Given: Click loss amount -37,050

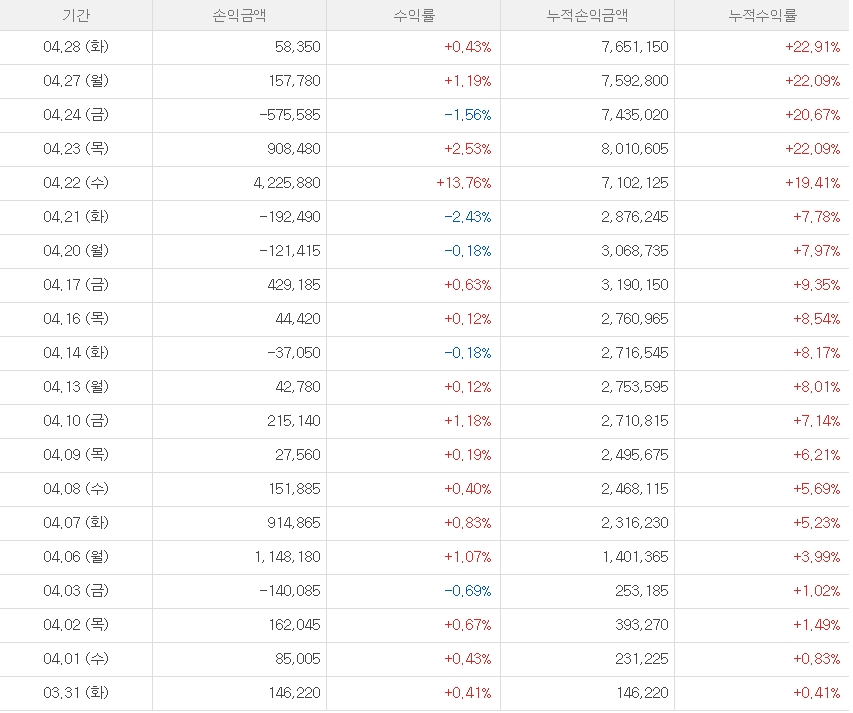Looking at the screenshot, I should (x=294, y=352).
